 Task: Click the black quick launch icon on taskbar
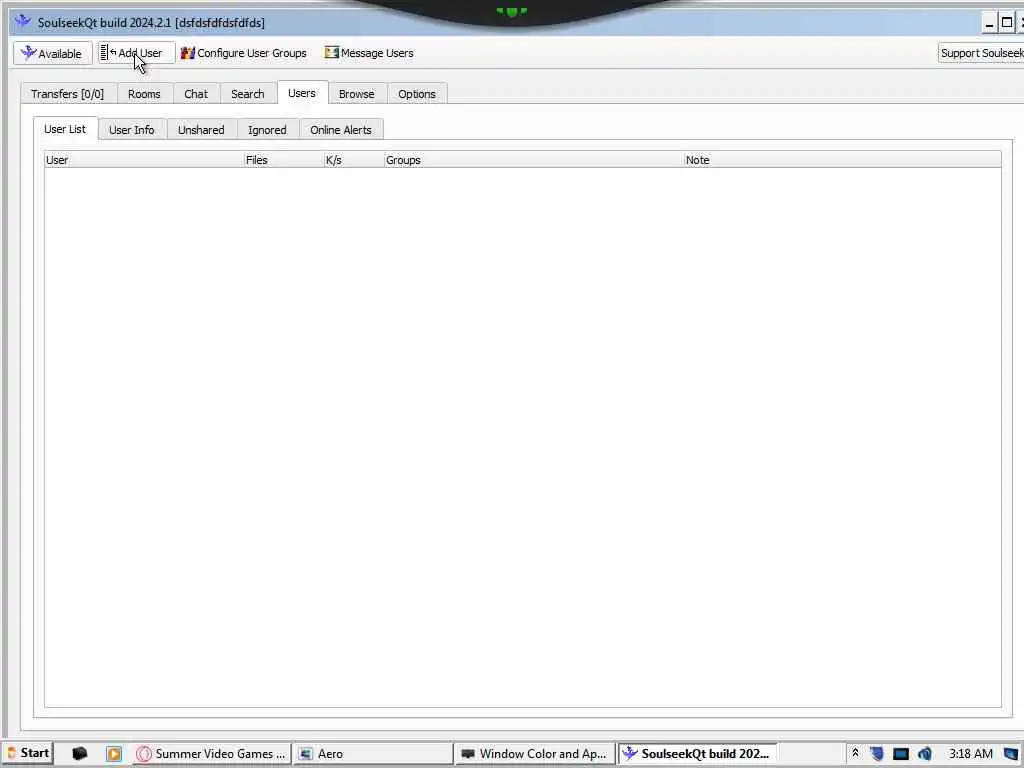point(79,754)
